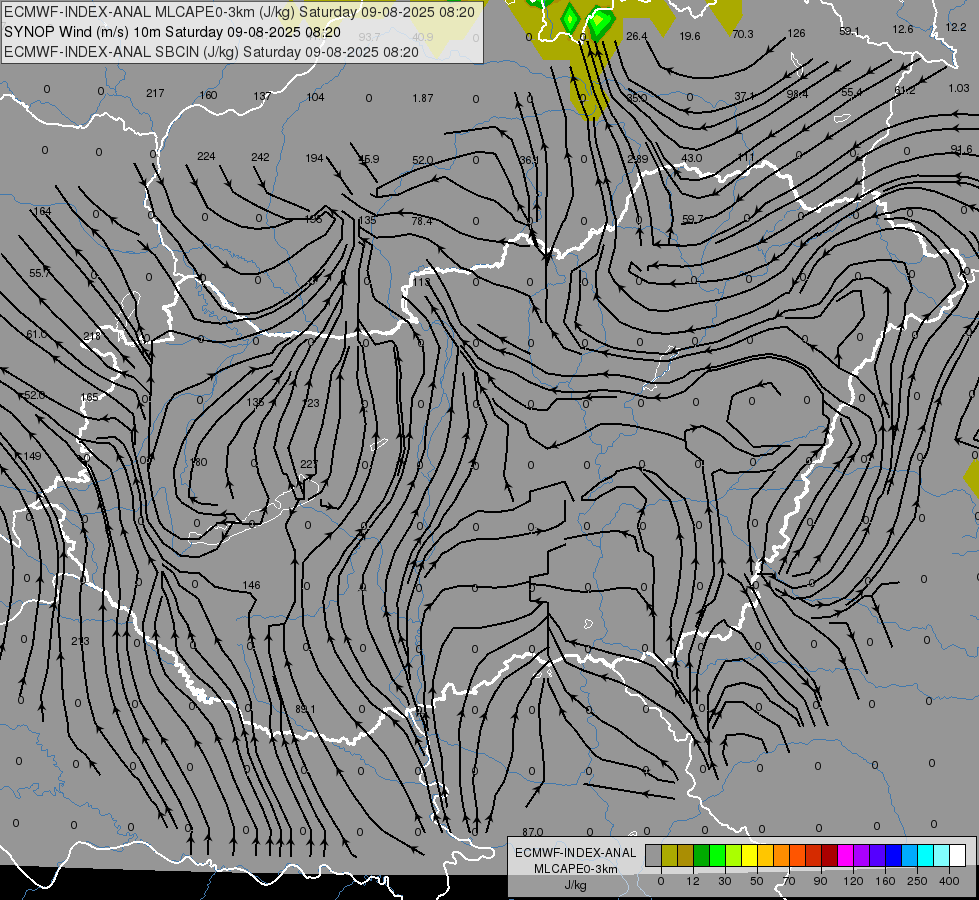This screenshot has width=979, height=900.
Task: Click the map value '180'
Action: (x=198, y=463)
